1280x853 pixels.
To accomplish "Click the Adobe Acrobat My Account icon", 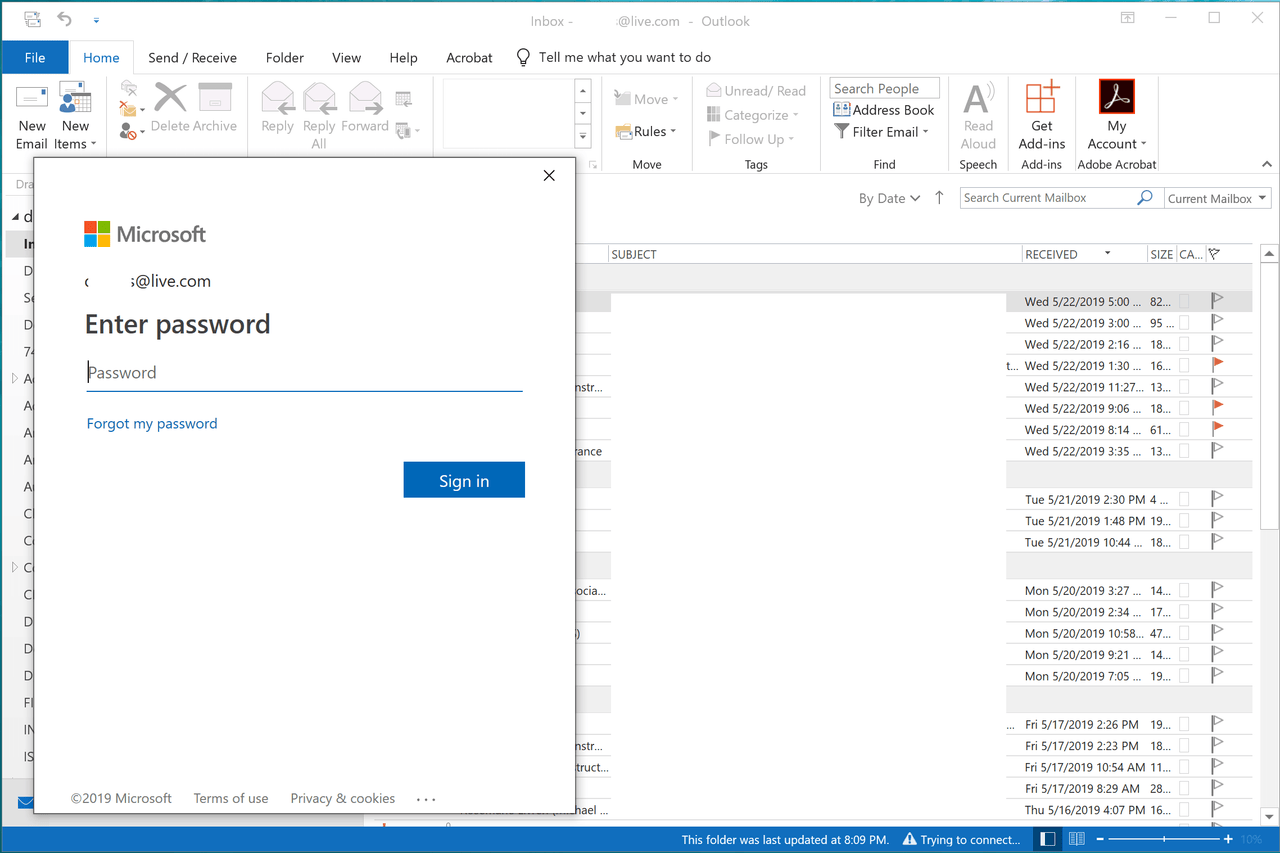I will 1117,97.
